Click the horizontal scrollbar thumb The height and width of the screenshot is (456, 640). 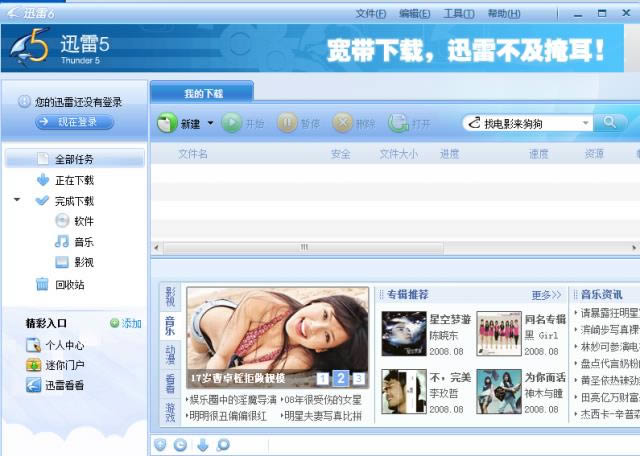(304, 247)
